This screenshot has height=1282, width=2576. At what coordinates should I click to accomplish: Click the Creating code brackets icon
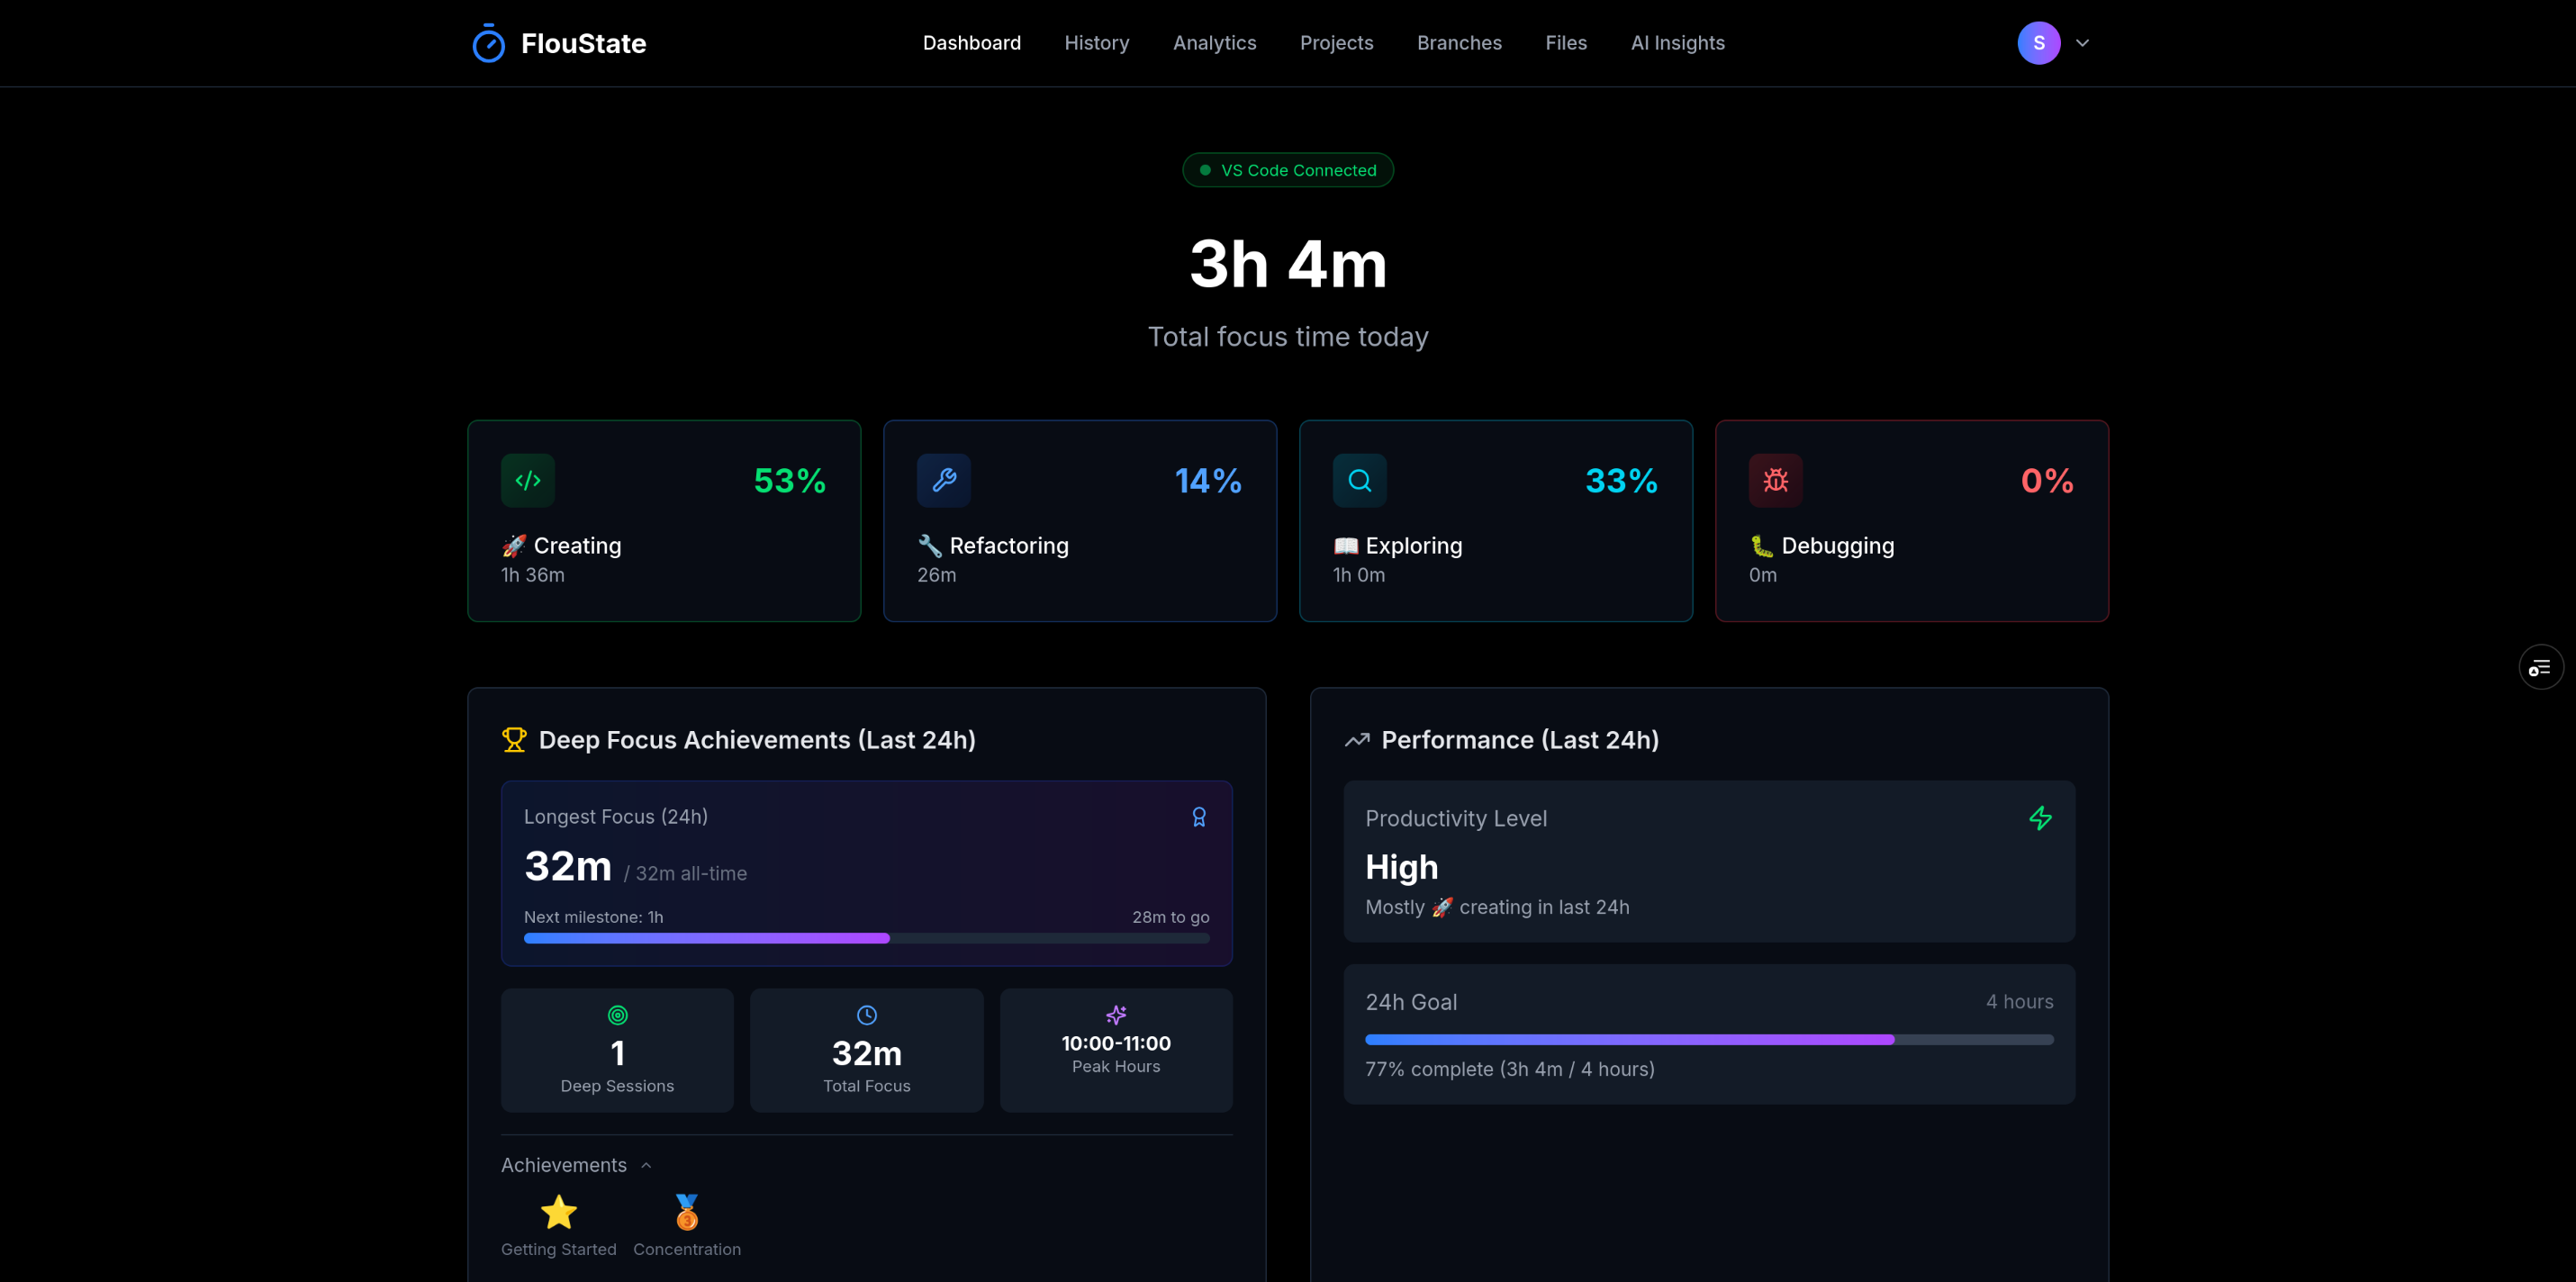click(527, 481)
